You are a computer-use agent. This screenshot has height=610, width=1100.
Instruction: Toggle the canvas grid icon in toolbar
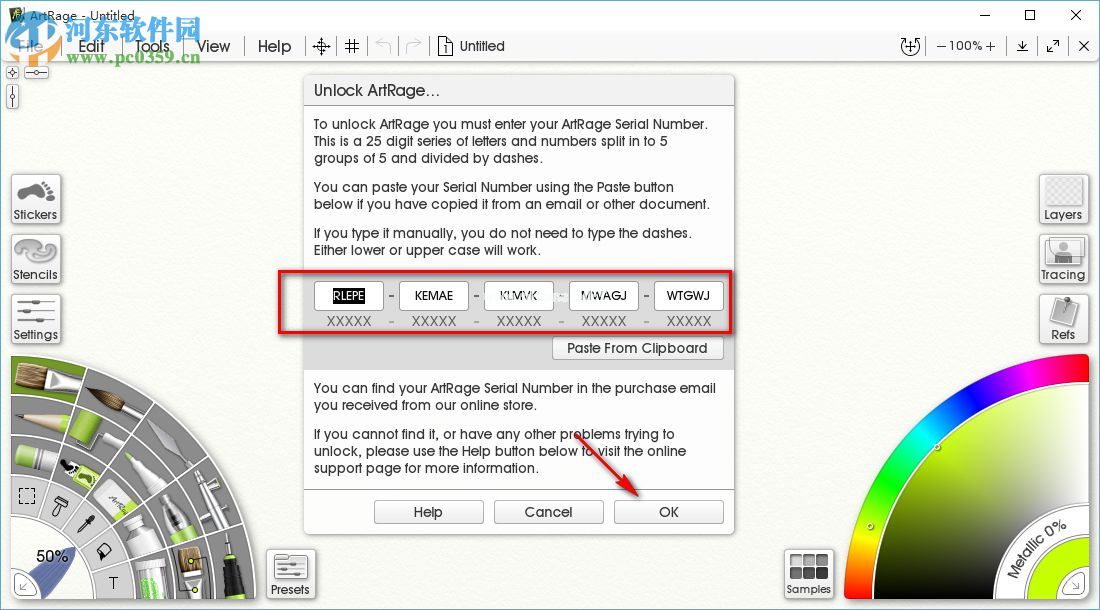point(352,46)
